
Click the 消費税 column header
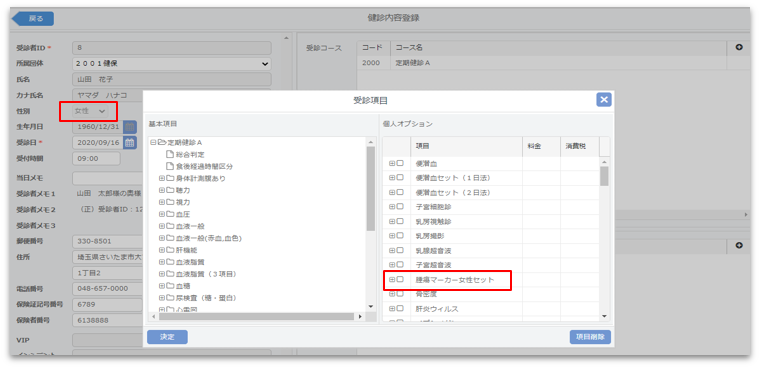(580, 146)
